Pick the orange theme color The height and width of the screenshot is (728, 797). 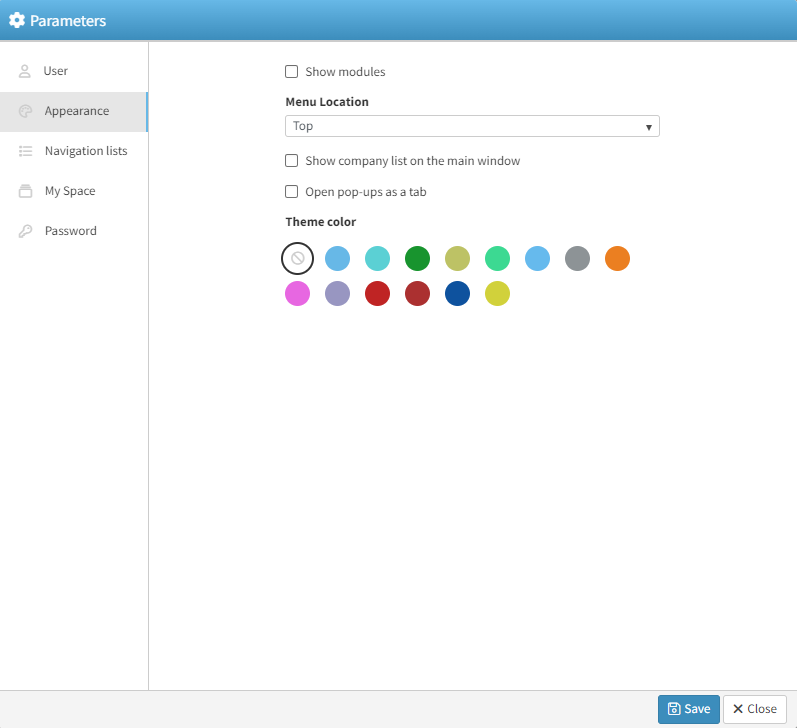point(617,259)
